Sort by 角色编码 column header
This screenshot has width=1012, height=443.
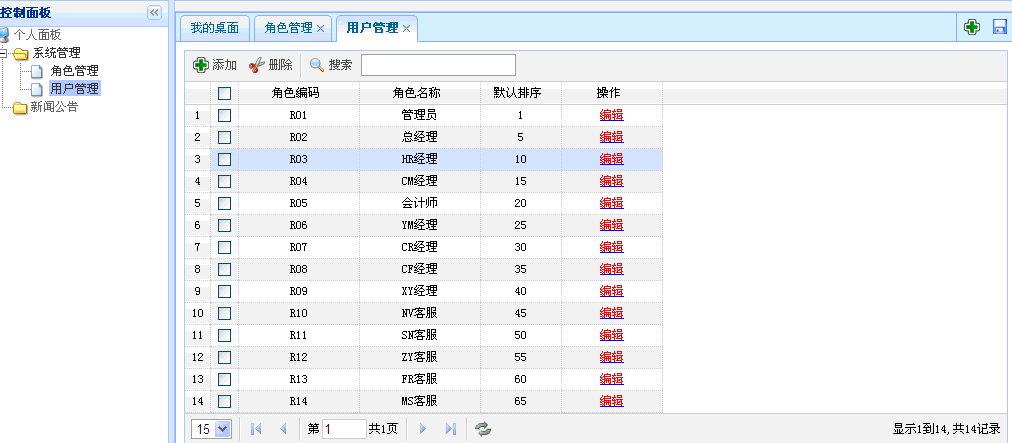(x=298, y=94)
